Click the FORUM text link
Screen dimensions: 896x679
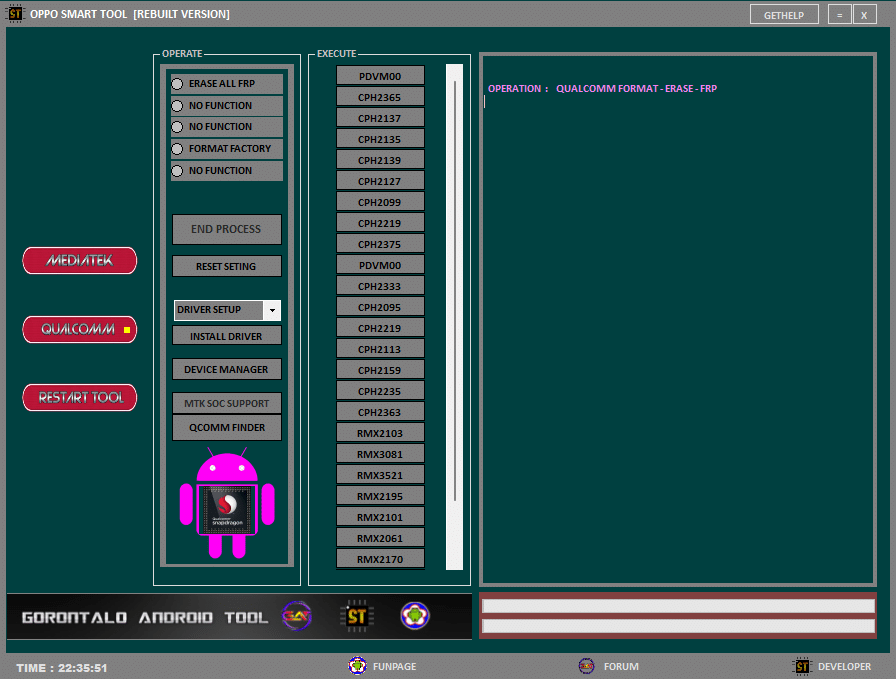621,666
